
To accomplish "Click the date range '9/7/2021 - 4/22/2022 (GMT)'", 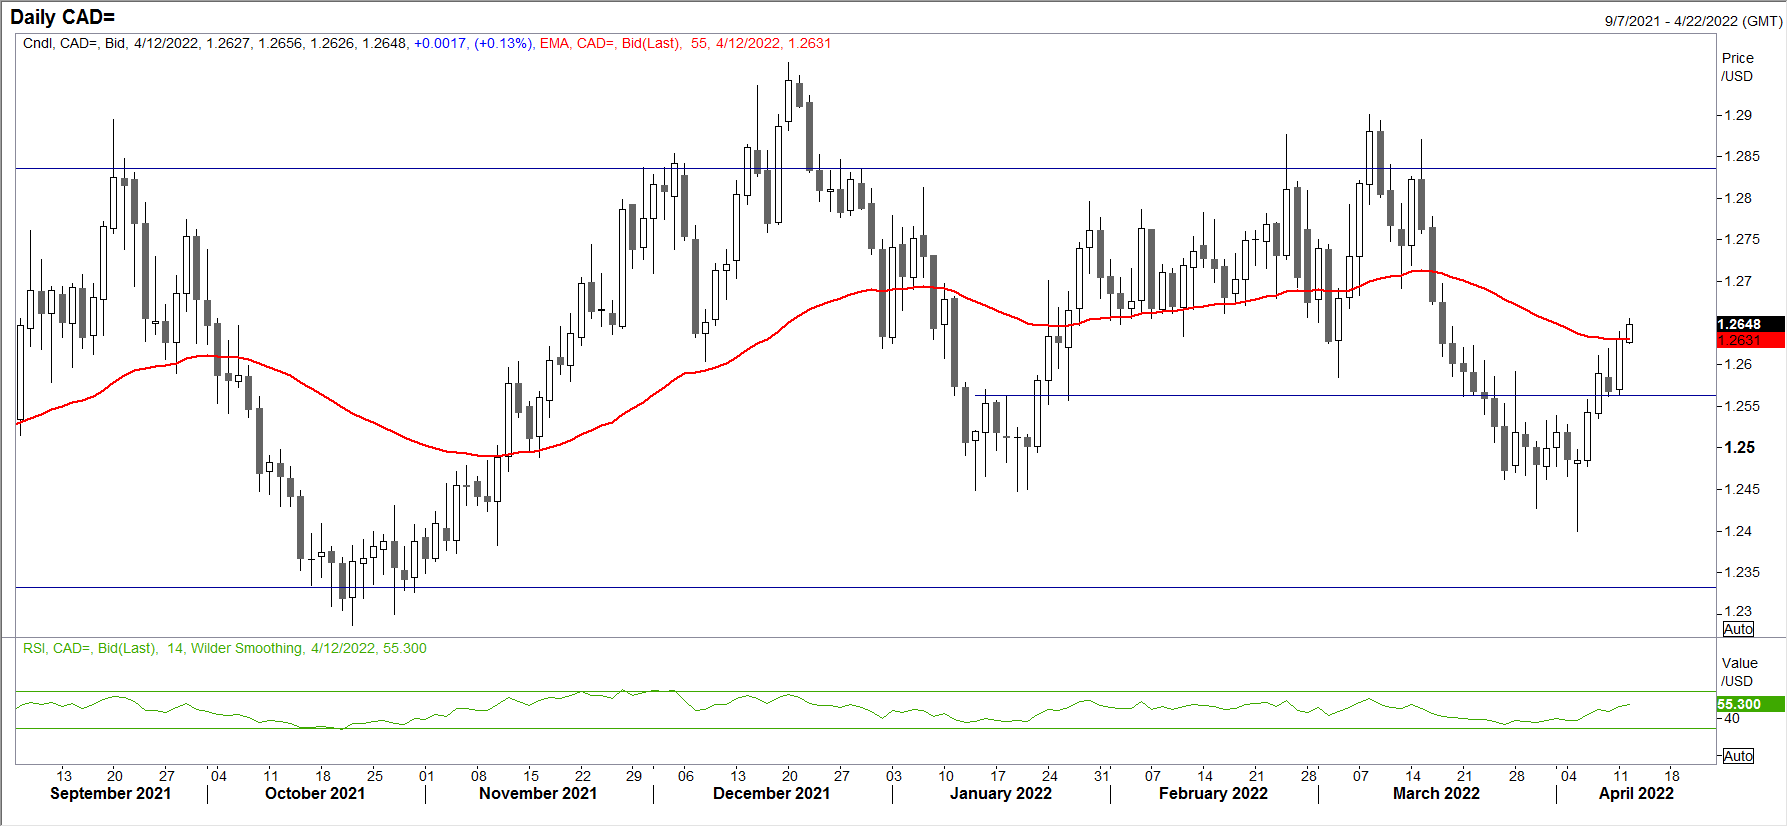I will [x=1693, y=21].
